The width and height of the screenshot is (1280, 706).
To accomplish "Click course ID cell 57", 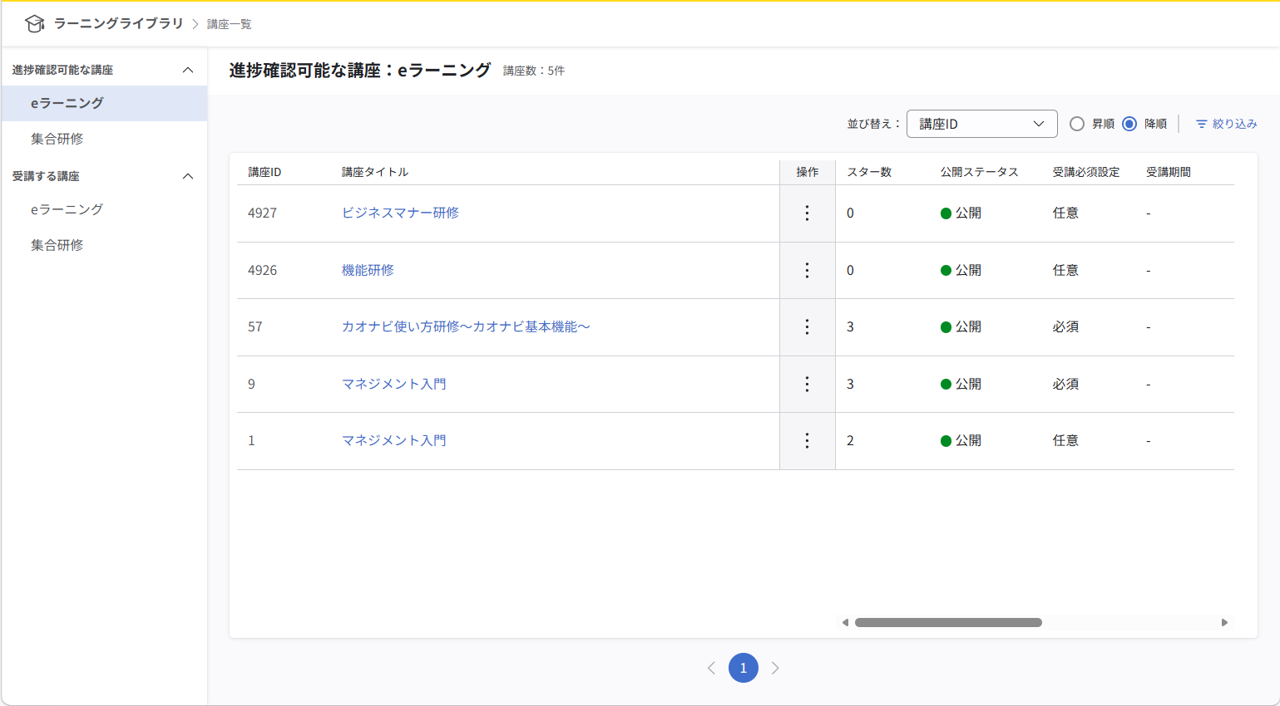I will (255, 327).
